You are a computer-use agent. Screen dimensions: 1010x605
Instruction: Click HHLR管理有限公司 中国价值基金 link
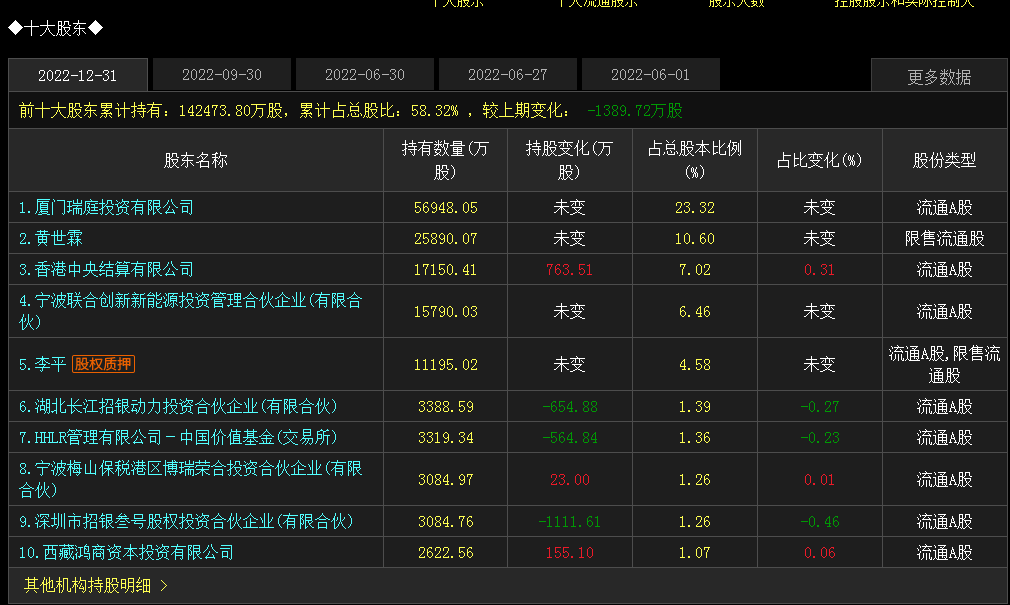(x=178, y=437)
